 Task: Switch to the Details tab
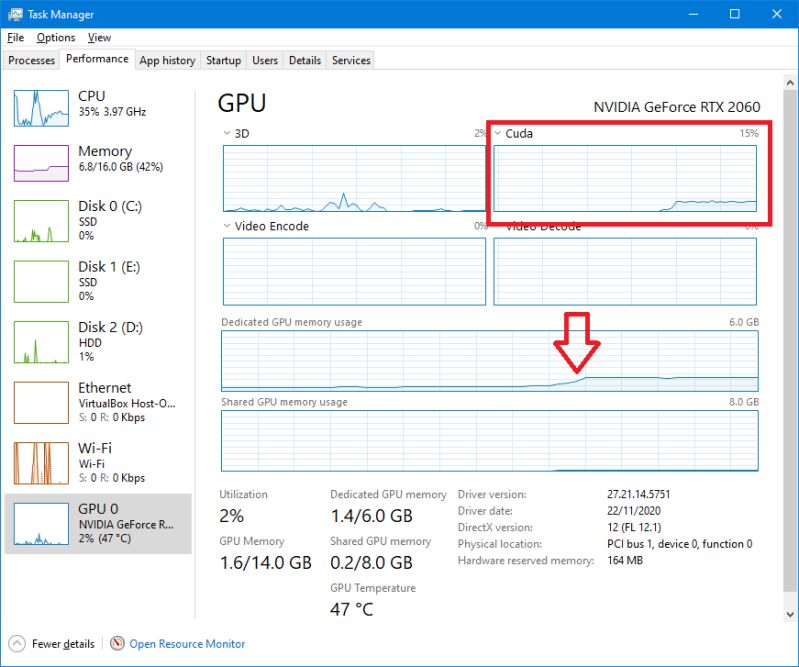(305, 60)
